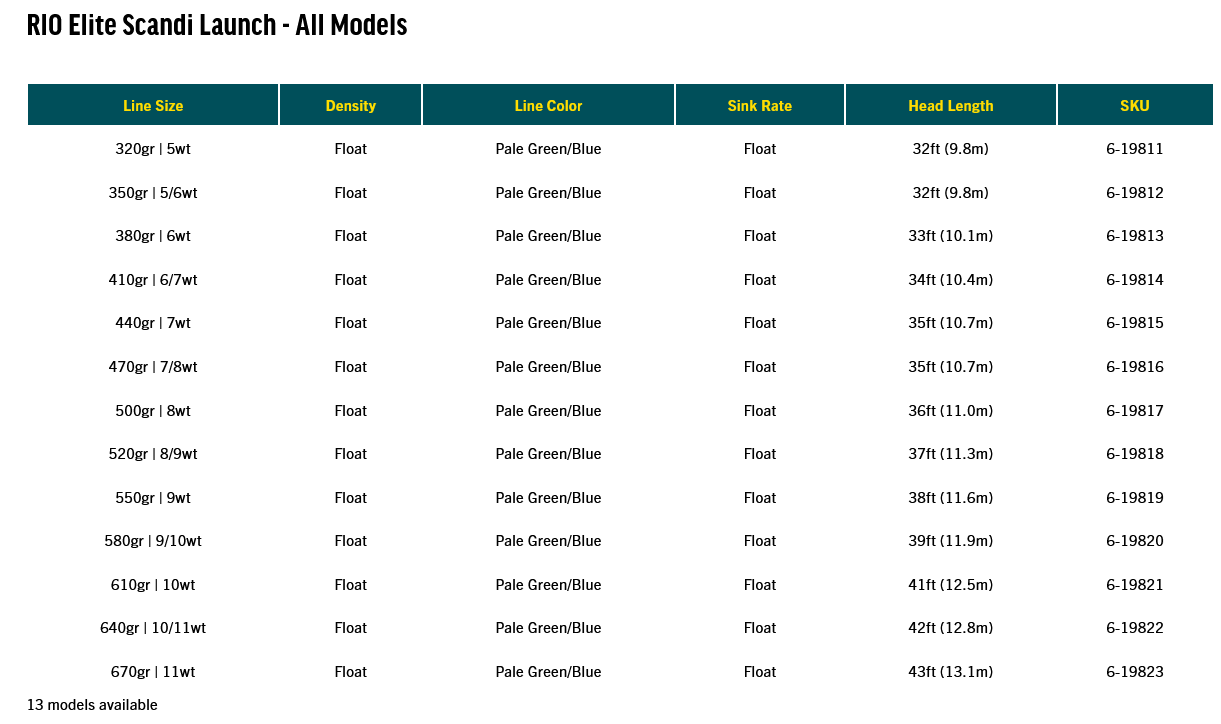The width and height of the screenshot is (1221, 724).
Task: Click the 610gr | 10wt line size cell
Action: coord(153,585)
